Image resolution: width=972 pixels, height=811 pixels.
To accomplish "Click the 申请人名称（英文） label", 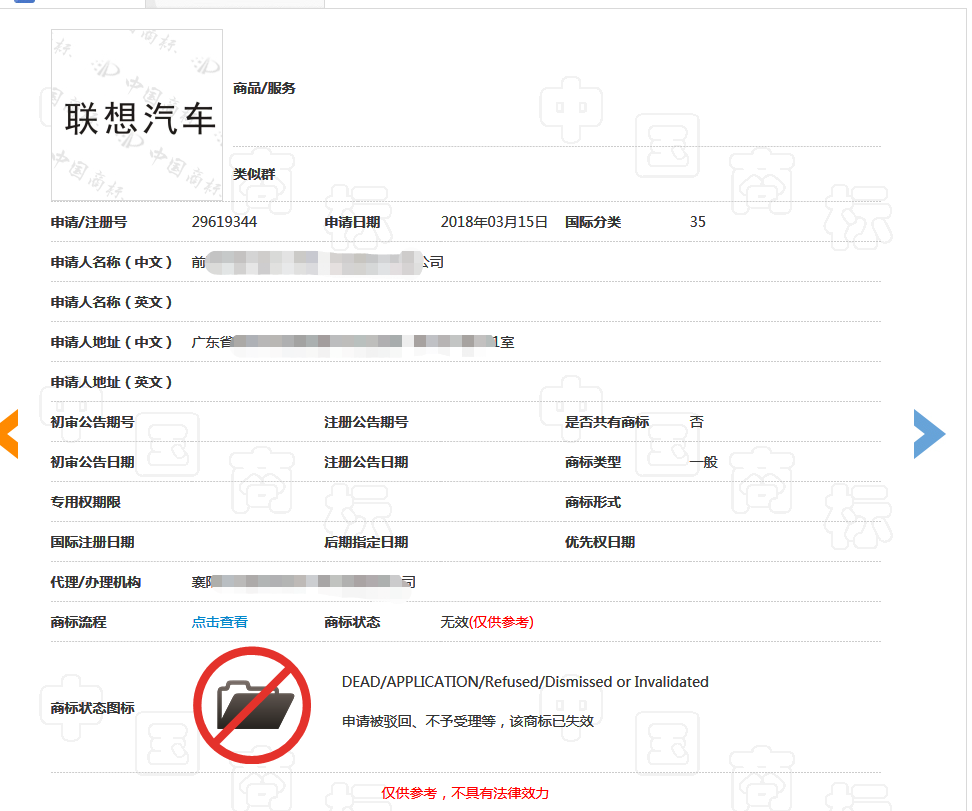I will [112, 303].
